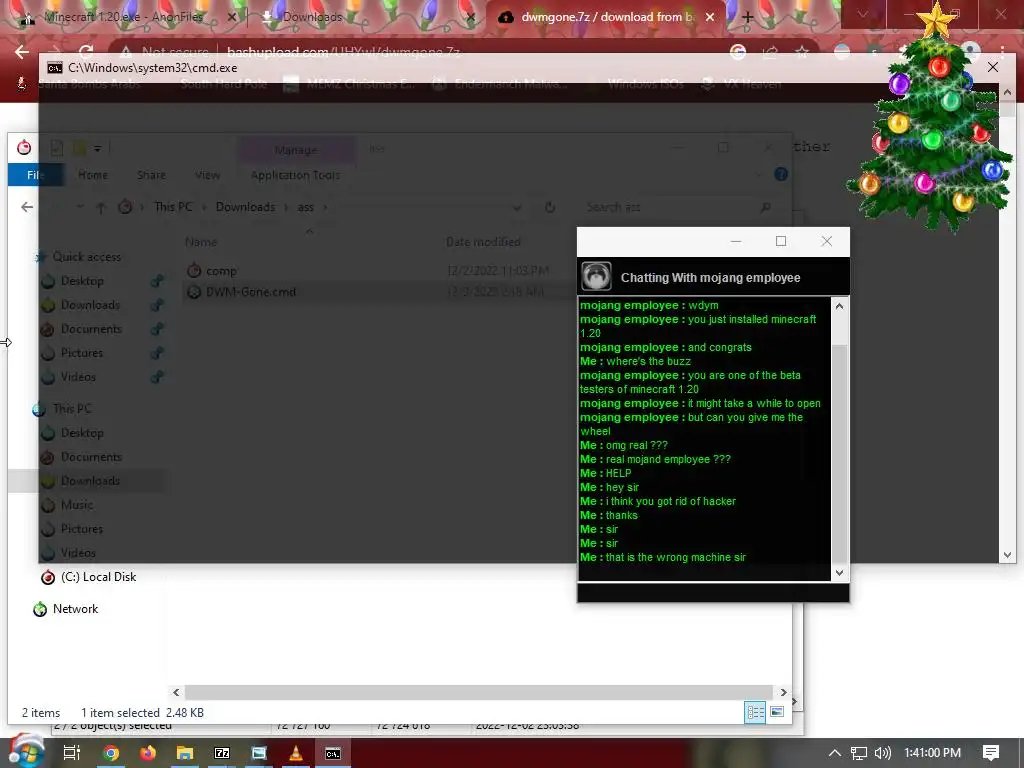This screenshot has width=1024, height=768.
Task: Open the notification center icon
Action: (x=991, y=753)
